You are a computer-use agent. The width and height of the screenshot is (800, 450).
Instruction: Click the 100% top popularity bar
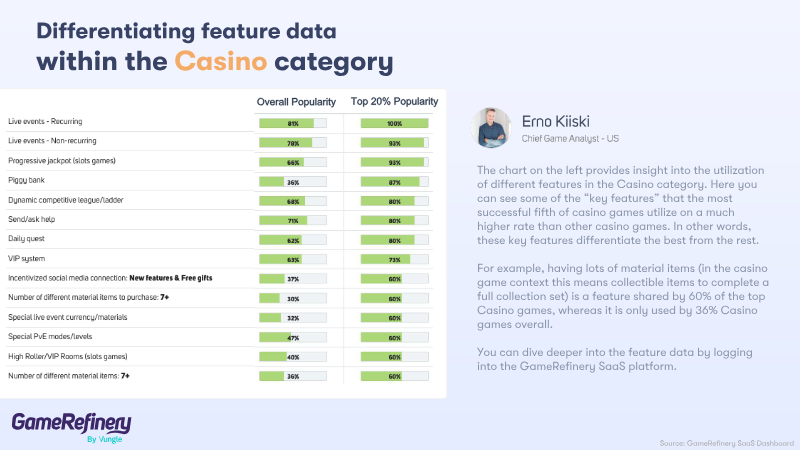[x=394, y=123]
